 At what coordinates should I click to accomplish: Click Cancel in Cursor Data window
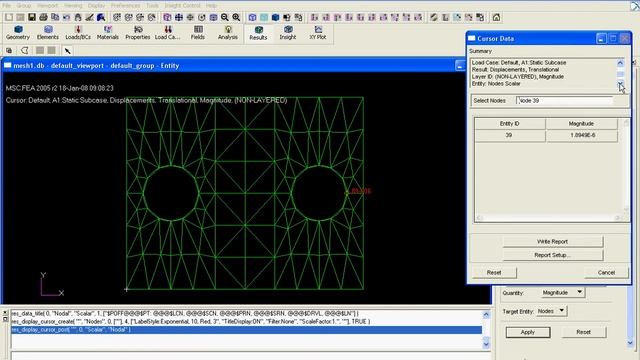pos(606,272)
